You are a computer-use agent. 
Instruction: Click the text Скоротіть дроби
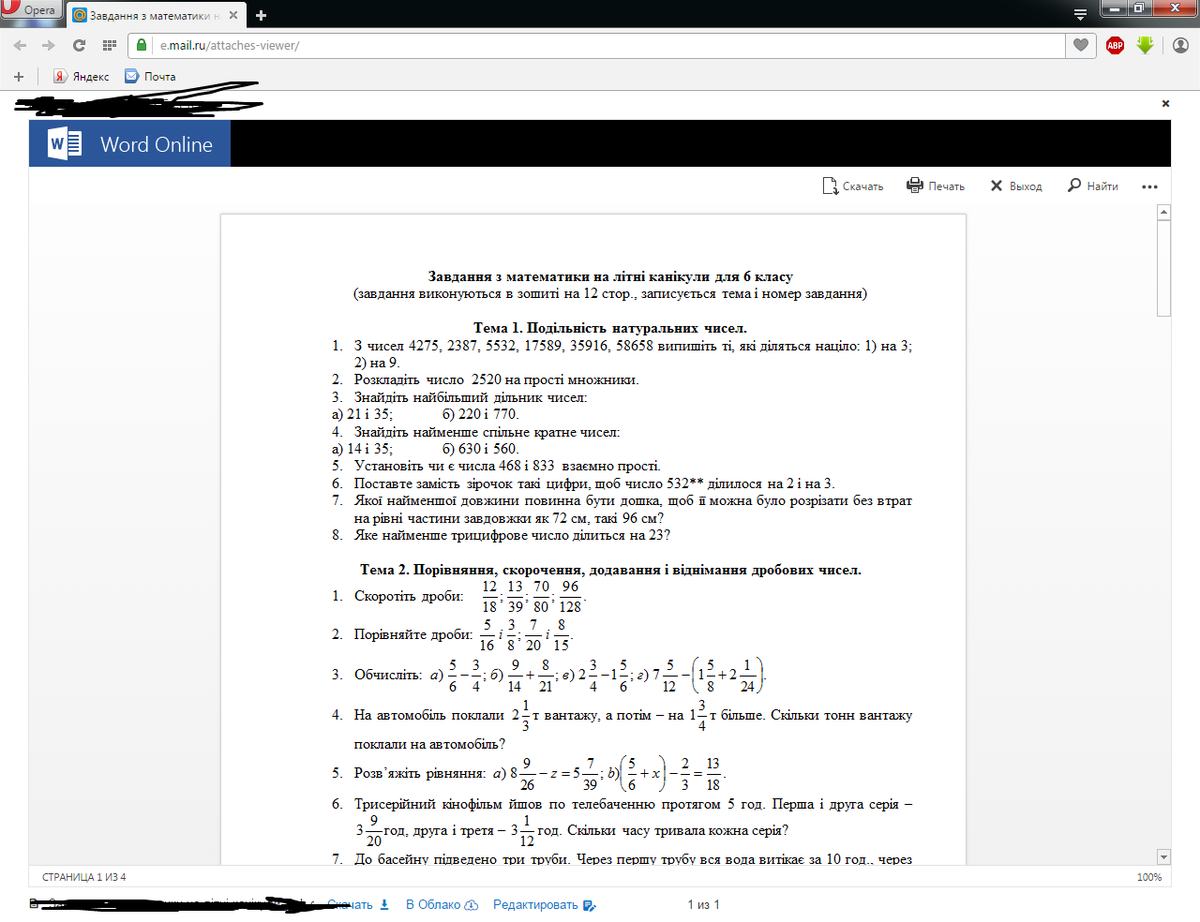point(409,597)
